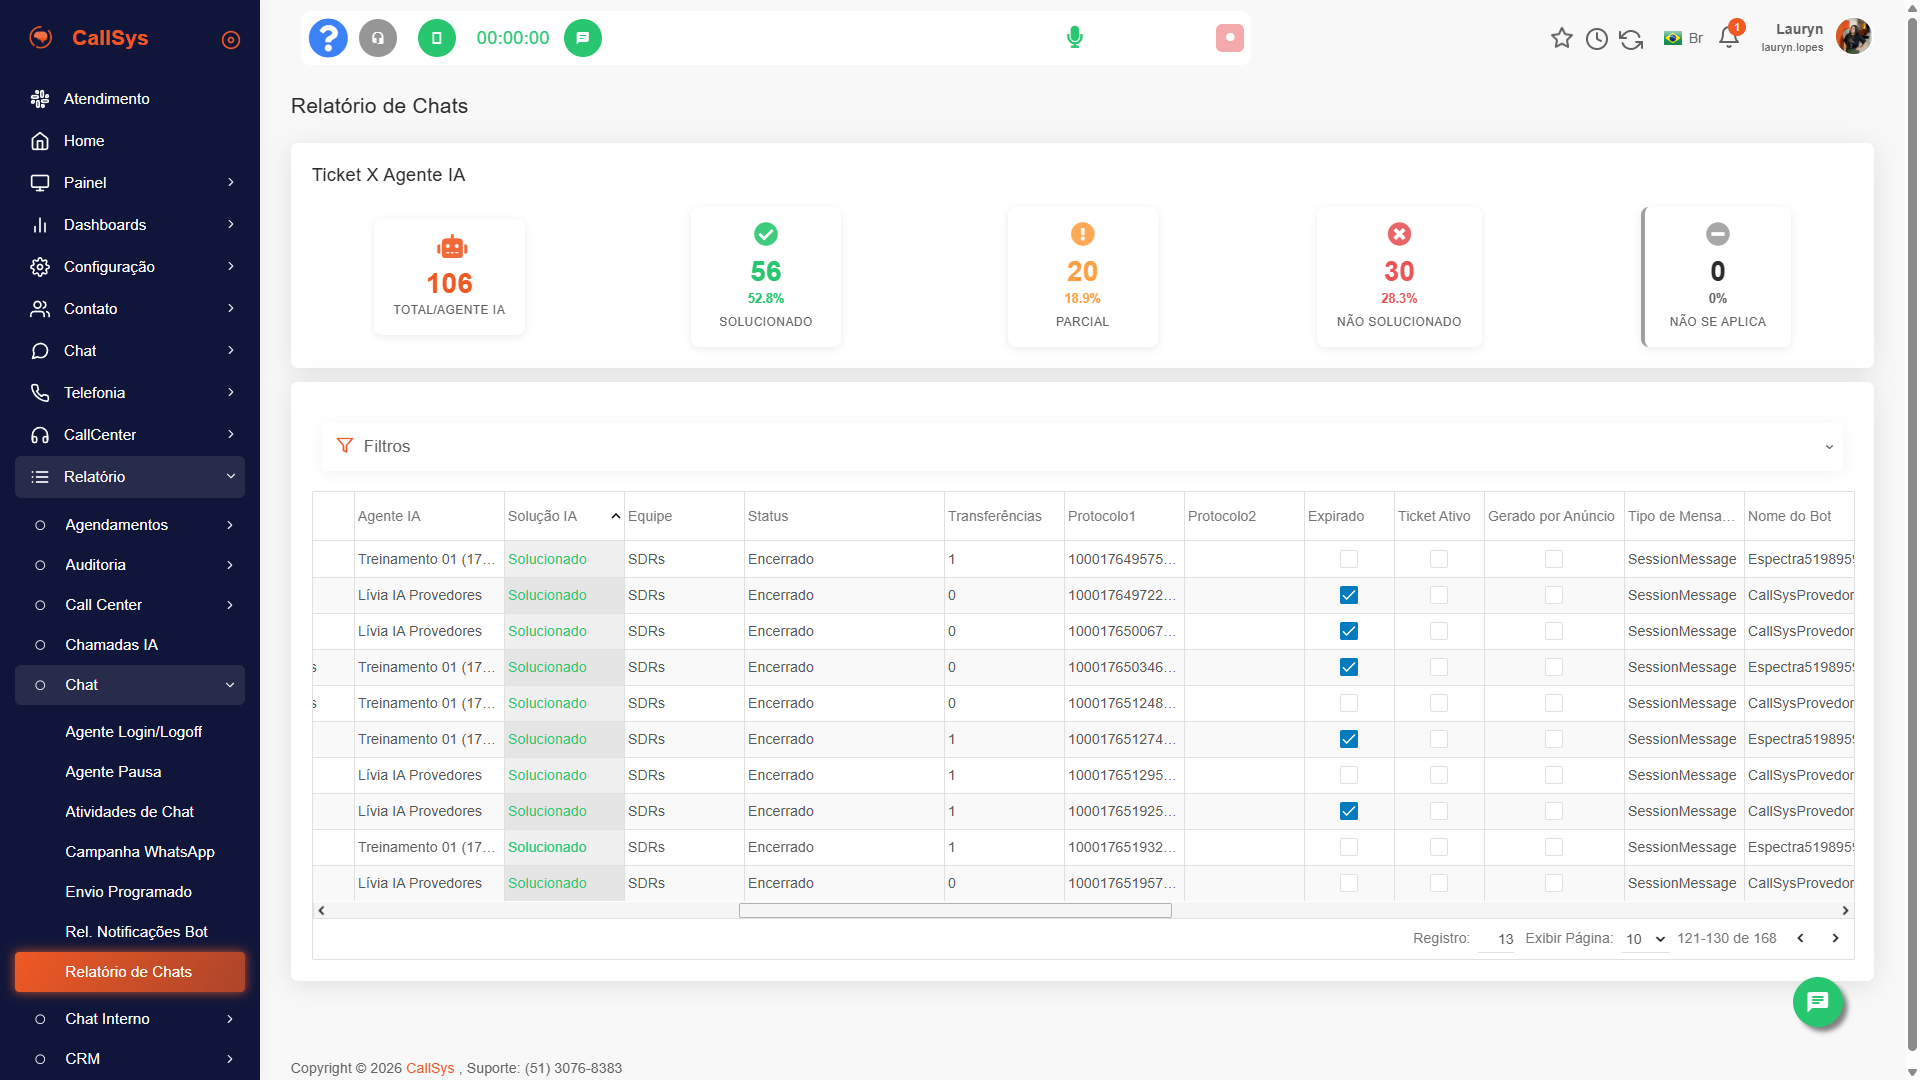Open the Exibir Página size dropdown

pos(1645,939)
